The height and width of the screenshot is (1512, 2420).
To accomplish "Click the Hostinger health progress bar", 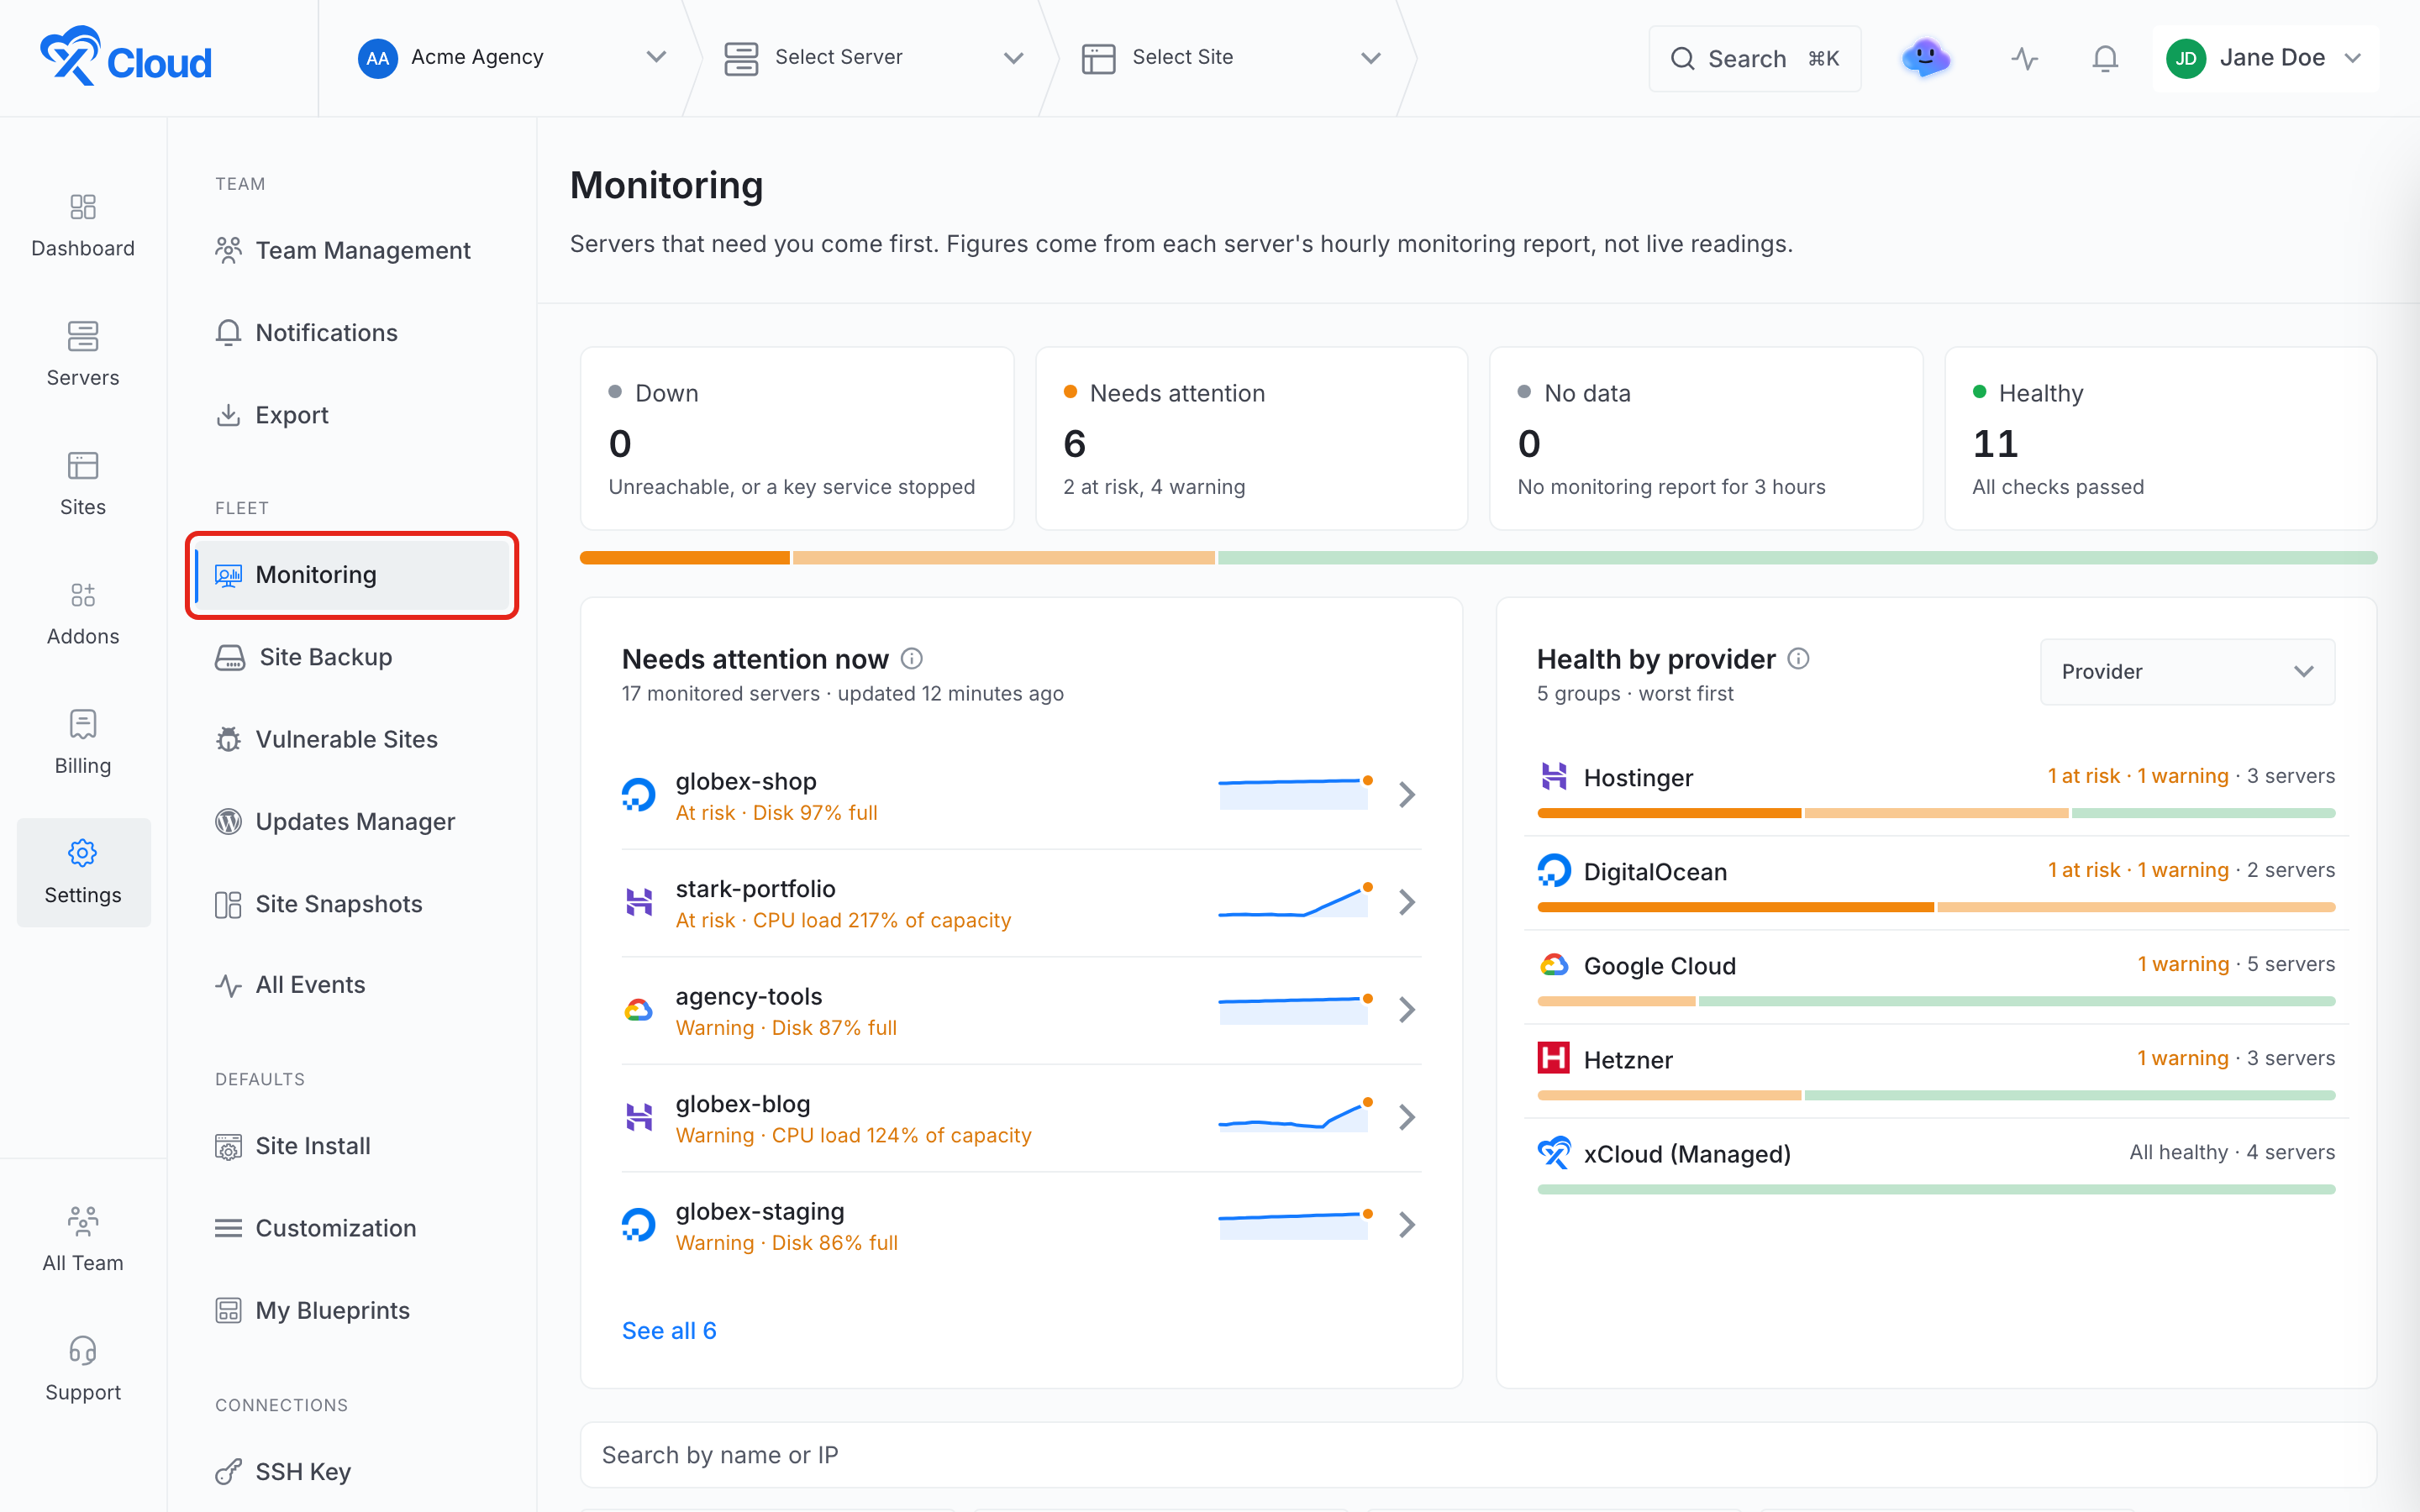I will (1936, 813).
